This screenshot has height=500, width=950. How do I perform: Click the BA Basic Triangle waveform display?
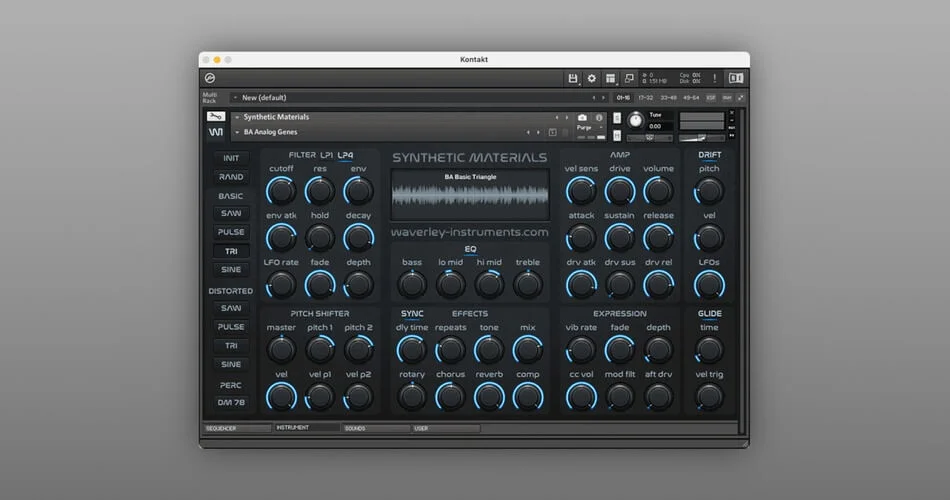point(470,195)
